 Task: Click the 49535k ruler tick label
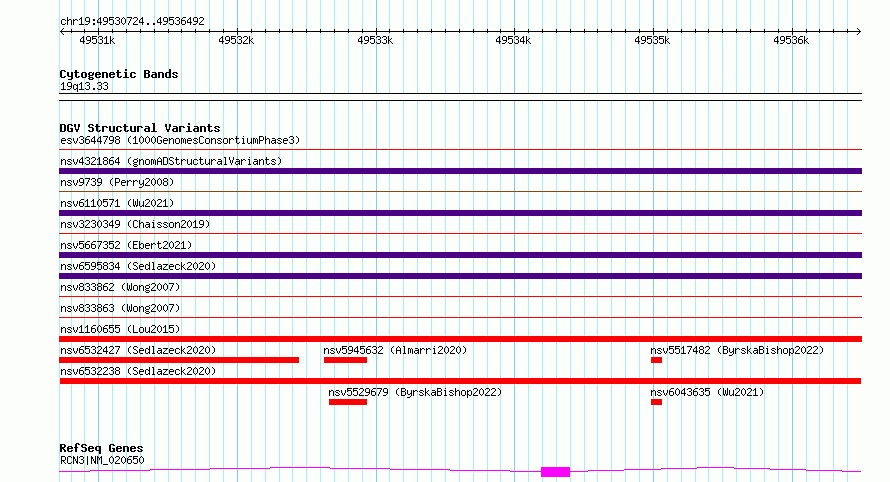[x=652, y=41]
